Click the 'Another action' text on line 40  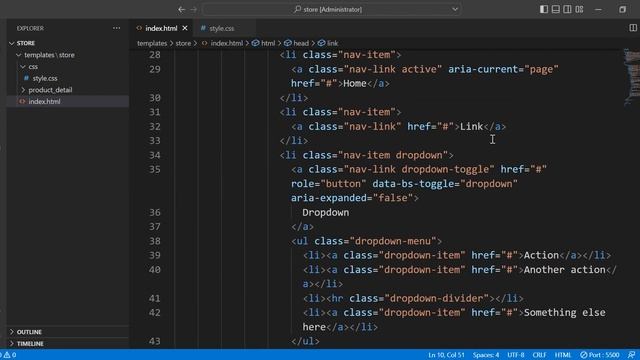pyautogui.click(x=564, y=270)
